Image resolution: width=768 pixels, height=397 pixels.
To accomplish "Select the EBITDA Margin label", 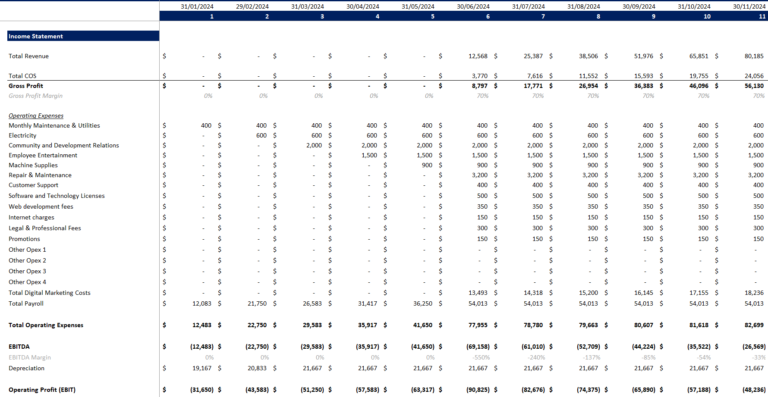I will click(30, 357).
